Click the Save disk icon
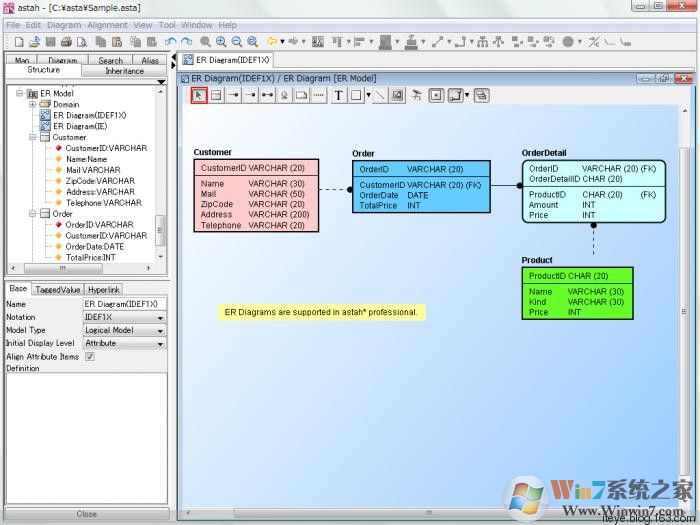Viewport: 700px width, 525px height. 50,42
